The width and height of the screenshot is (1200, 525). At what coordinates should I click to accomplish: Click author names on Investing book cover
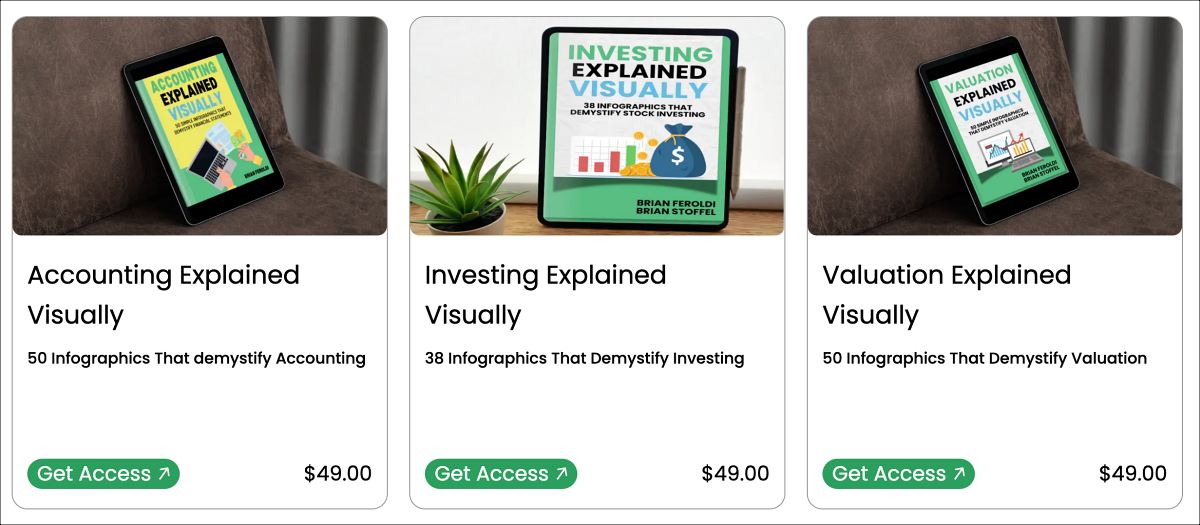tap(669, 206)
